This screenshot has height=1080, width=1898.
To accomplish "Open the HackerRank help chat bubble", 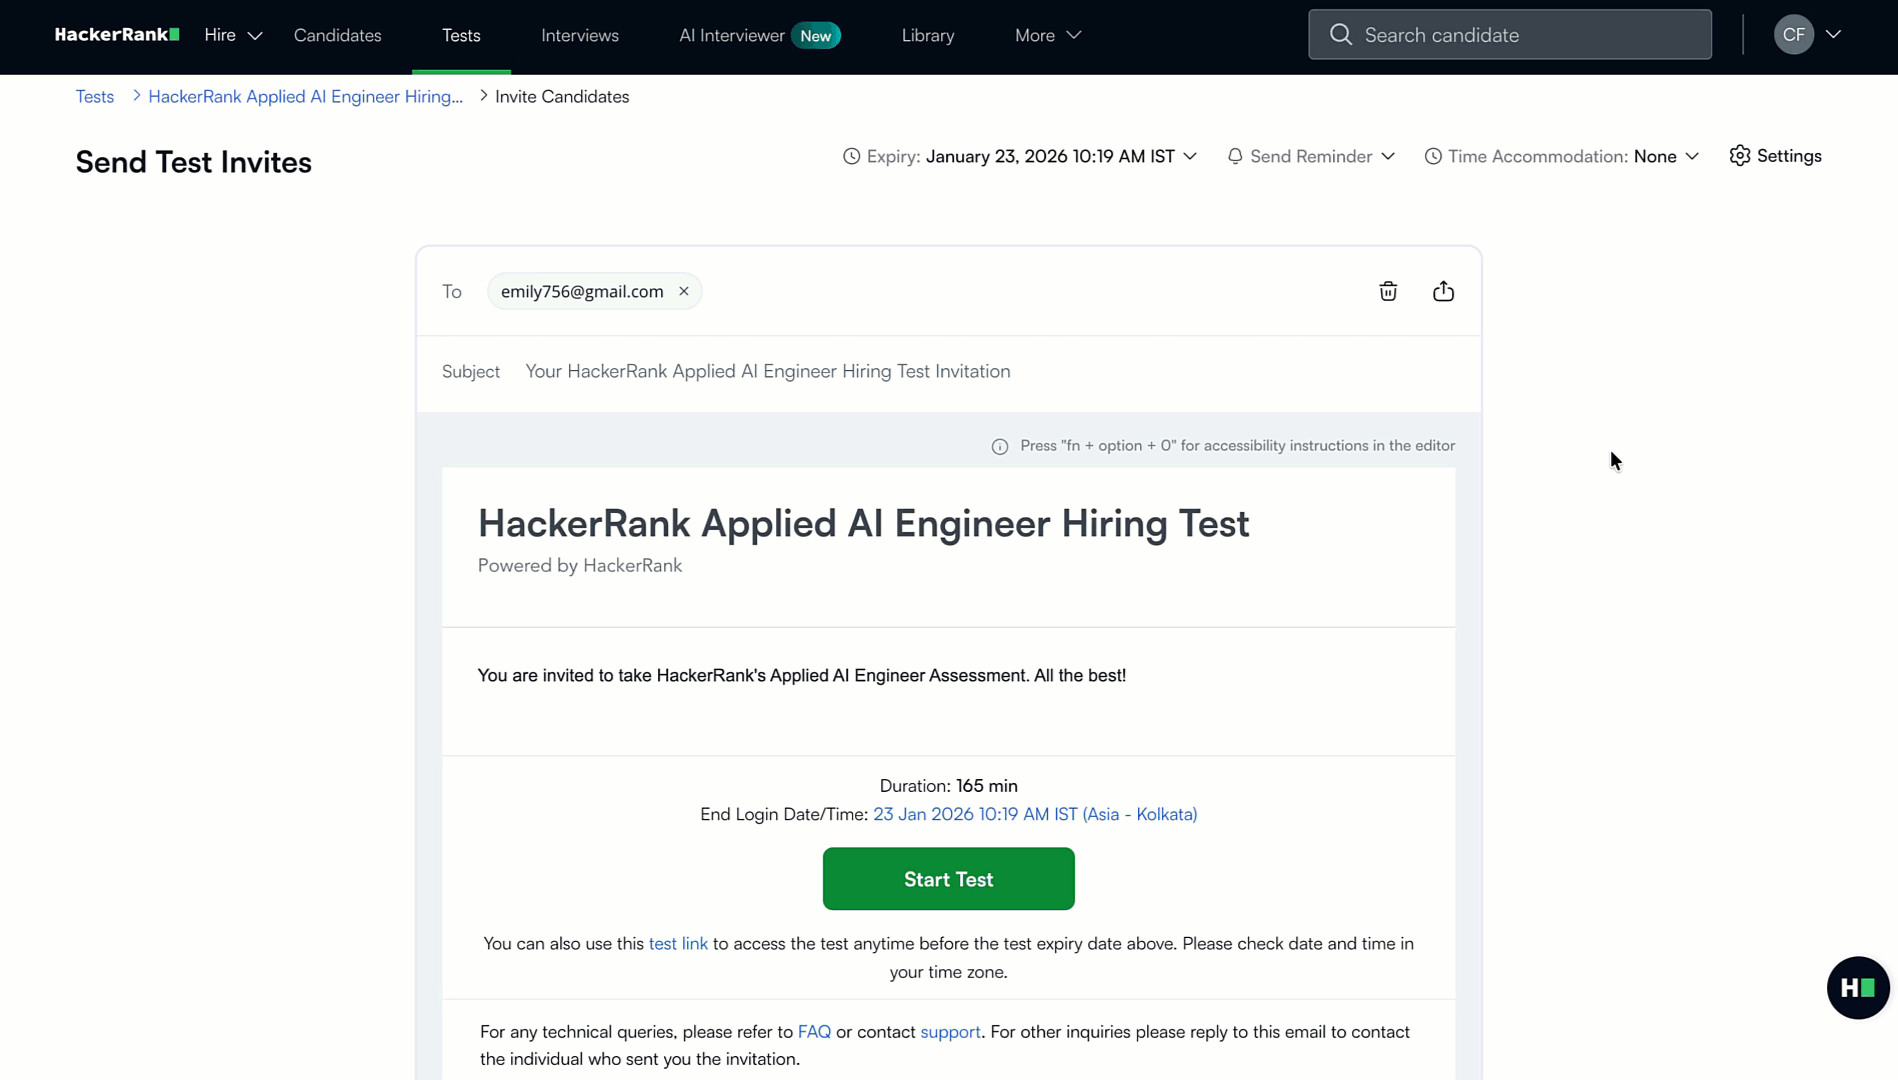I will [1857, 988].
